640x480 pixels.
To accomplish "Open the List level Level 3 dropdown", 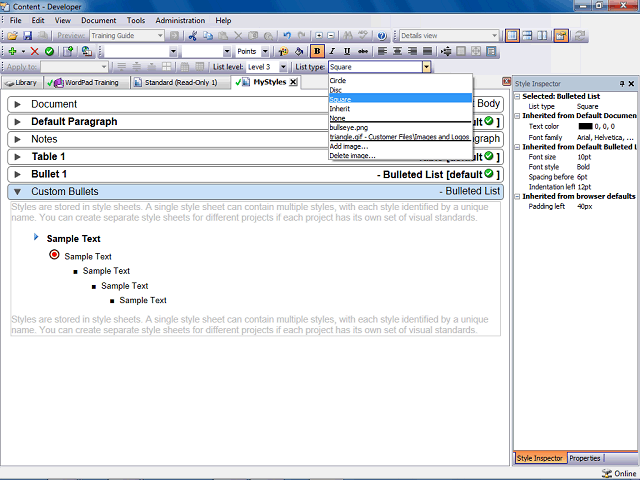I will point(283,67).
